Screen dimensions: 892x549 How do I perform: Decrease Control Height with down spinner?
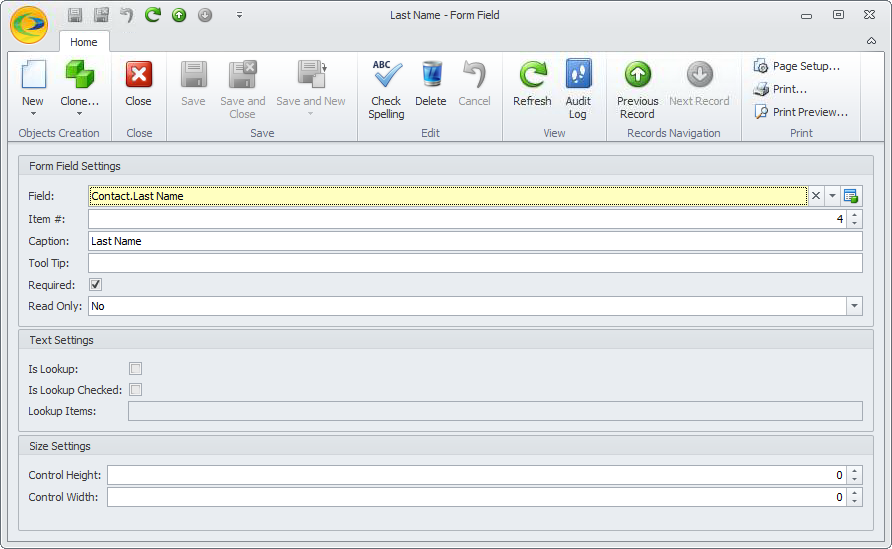point(854,480)
